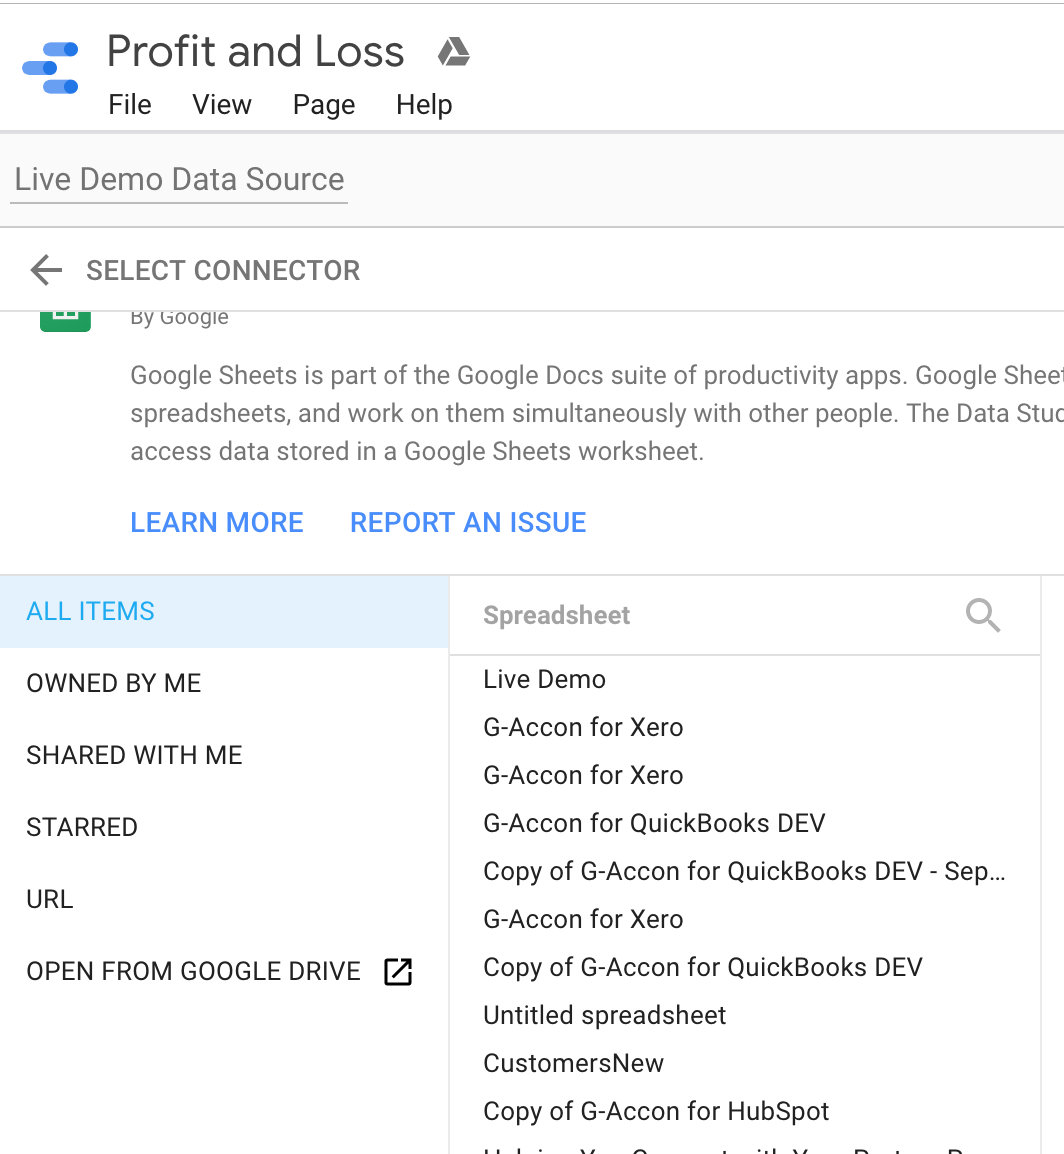Open the Help menu
The width and height of the screenshot is (1064, 1154).
click(424, 105)
